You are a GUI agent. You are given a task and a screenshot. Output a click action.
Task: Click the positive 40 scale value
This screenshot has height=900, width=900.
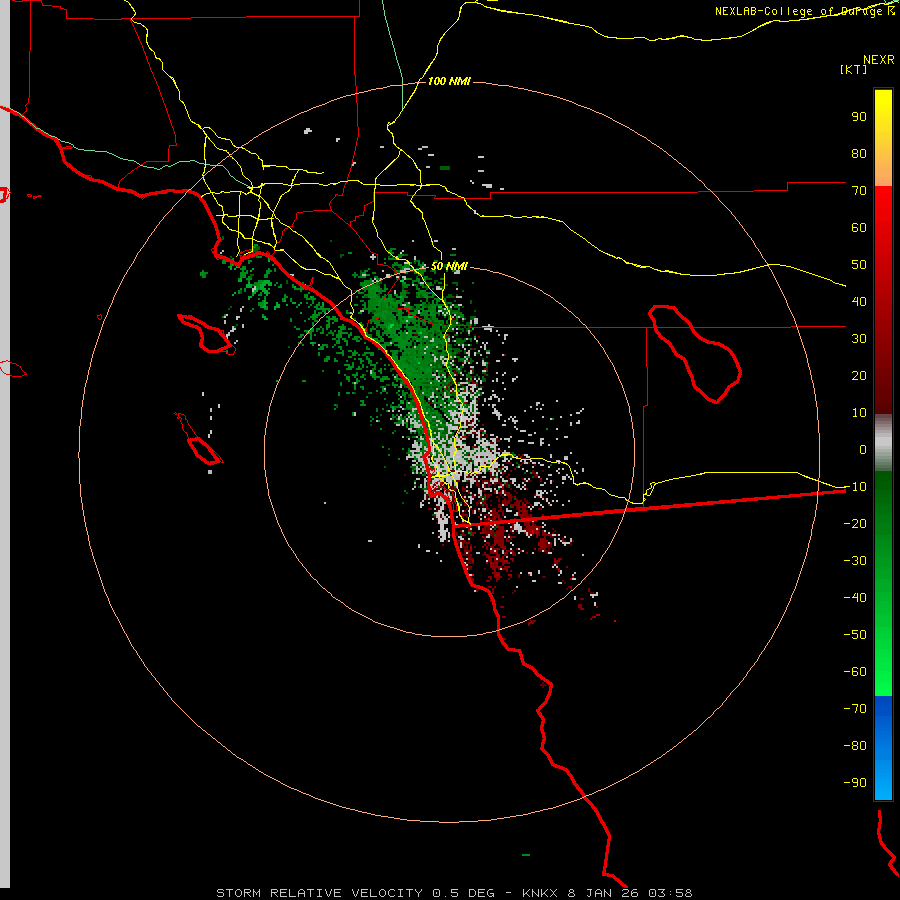(859, 302)
